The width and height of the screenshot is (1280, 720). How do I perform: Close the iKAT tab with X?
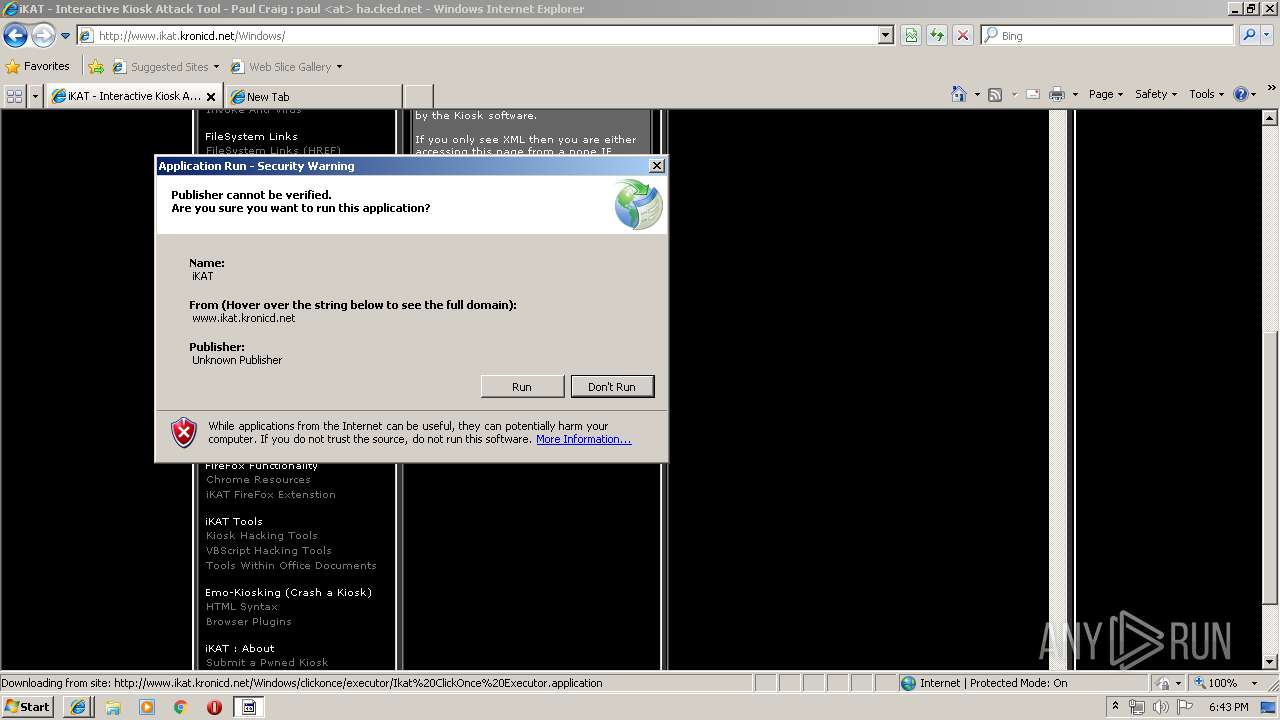(211, 97)
